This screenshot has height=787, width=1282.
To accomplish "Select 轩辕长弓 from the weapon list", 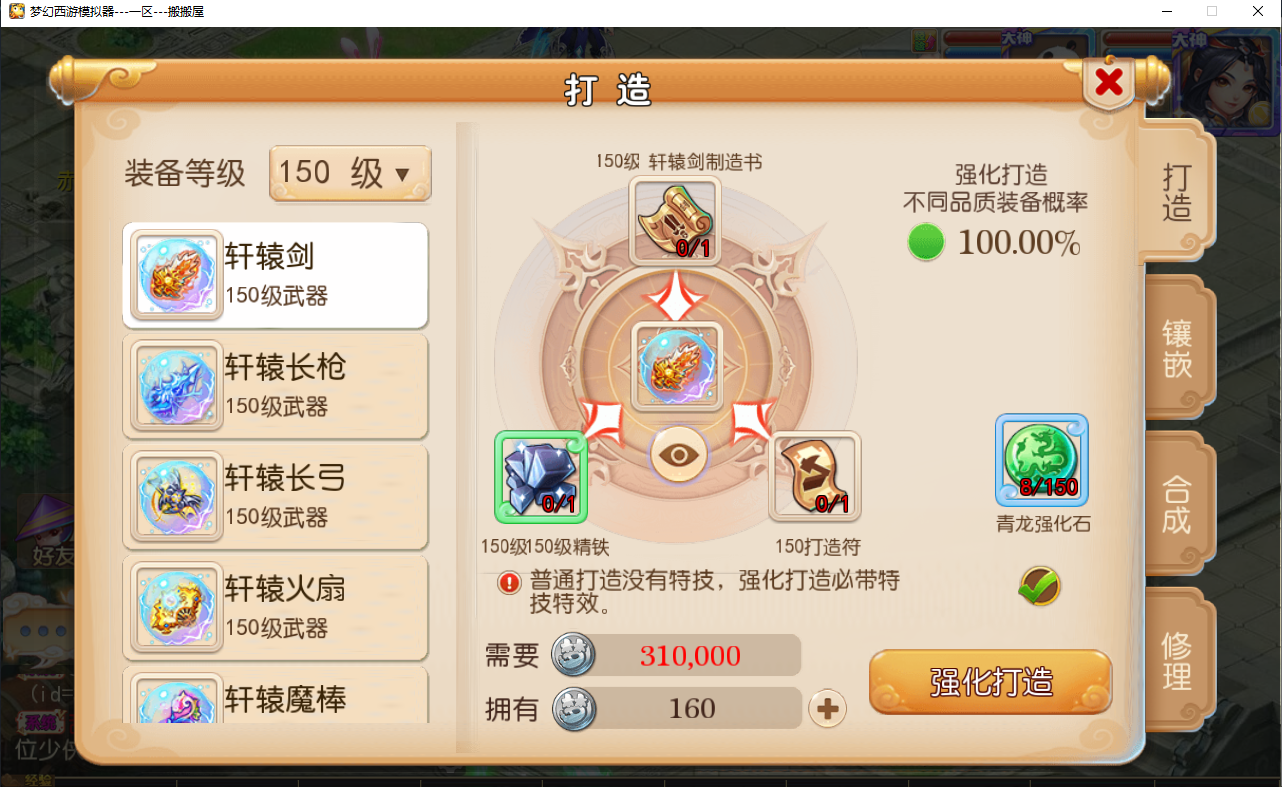I will tap(275, 497).
